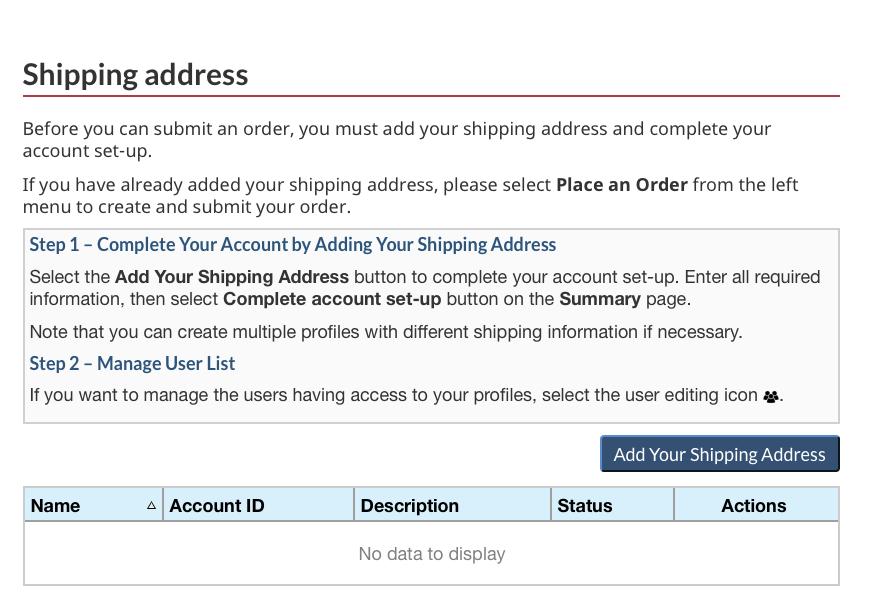Click the bold 'Place an Order' text
Viewport: 872px width, 608px height.
click(621, 185)
